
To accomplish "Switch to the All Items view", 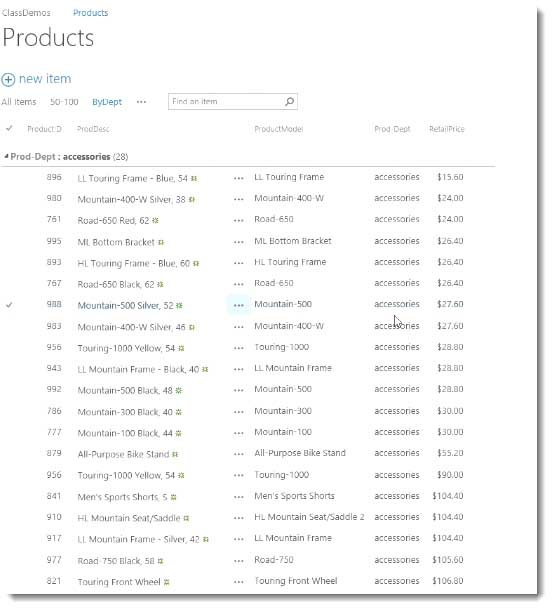I will 19,102.
